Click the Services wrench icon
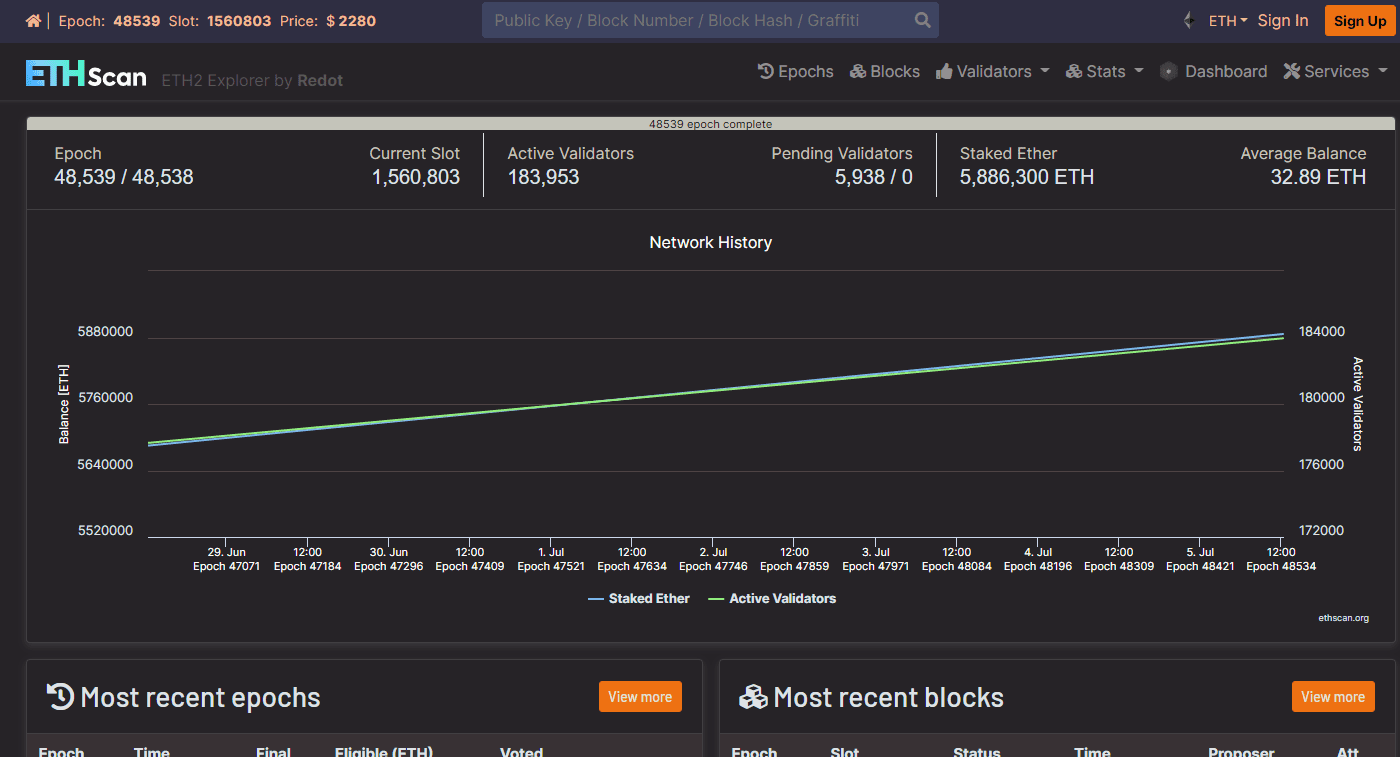The height and width of the screenshot is (757, 1400). [x=1291, y=71]
